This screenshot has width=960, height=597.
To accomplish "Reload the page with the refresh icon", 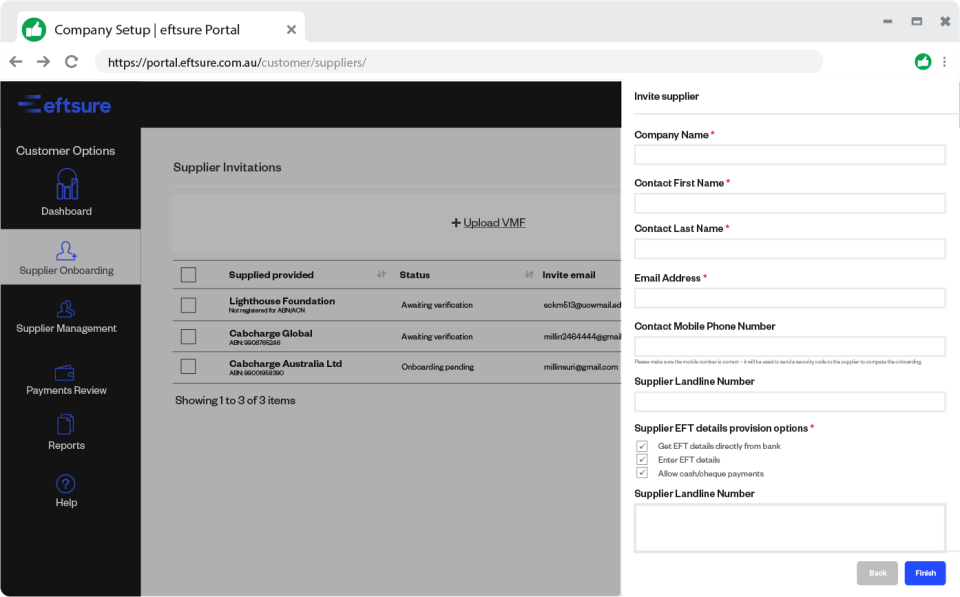I will 70,61.
